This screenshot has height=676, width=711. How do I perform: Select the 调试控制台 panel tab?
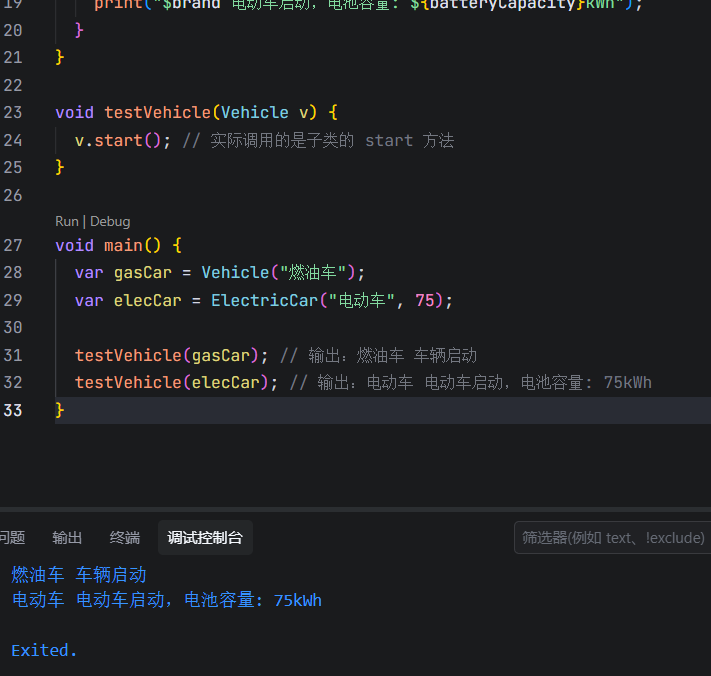pos(205,538)
